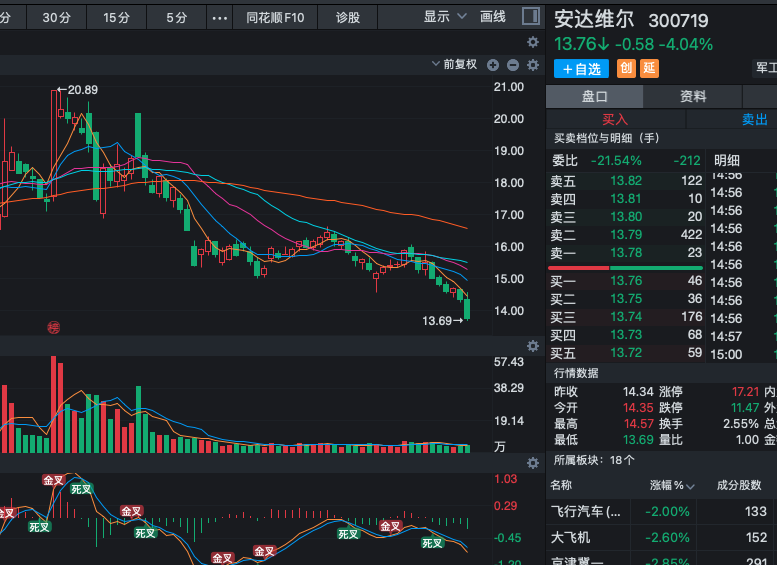This screenshot has width=777, height=565.
Task: Click the 成分股数 column header
Action: [739, 485]
